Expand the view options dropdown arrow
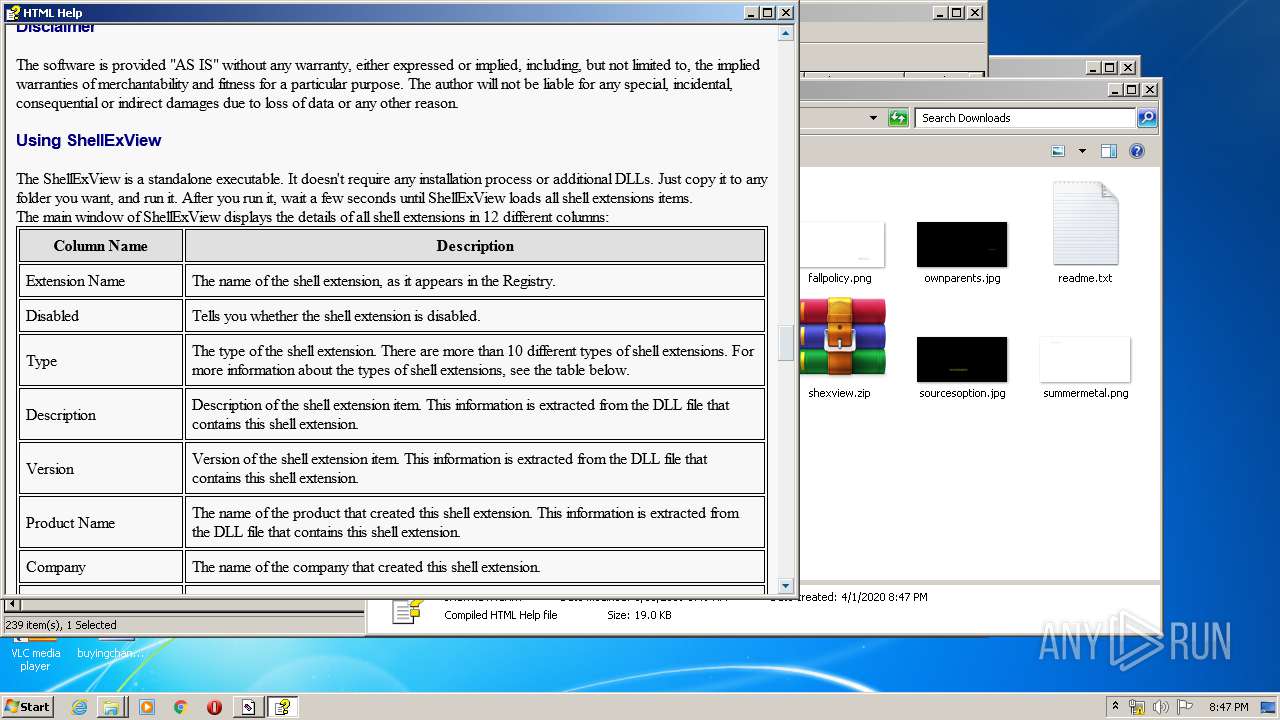The width and height of the screenshot is (1280, 720). click(1082, 151)
